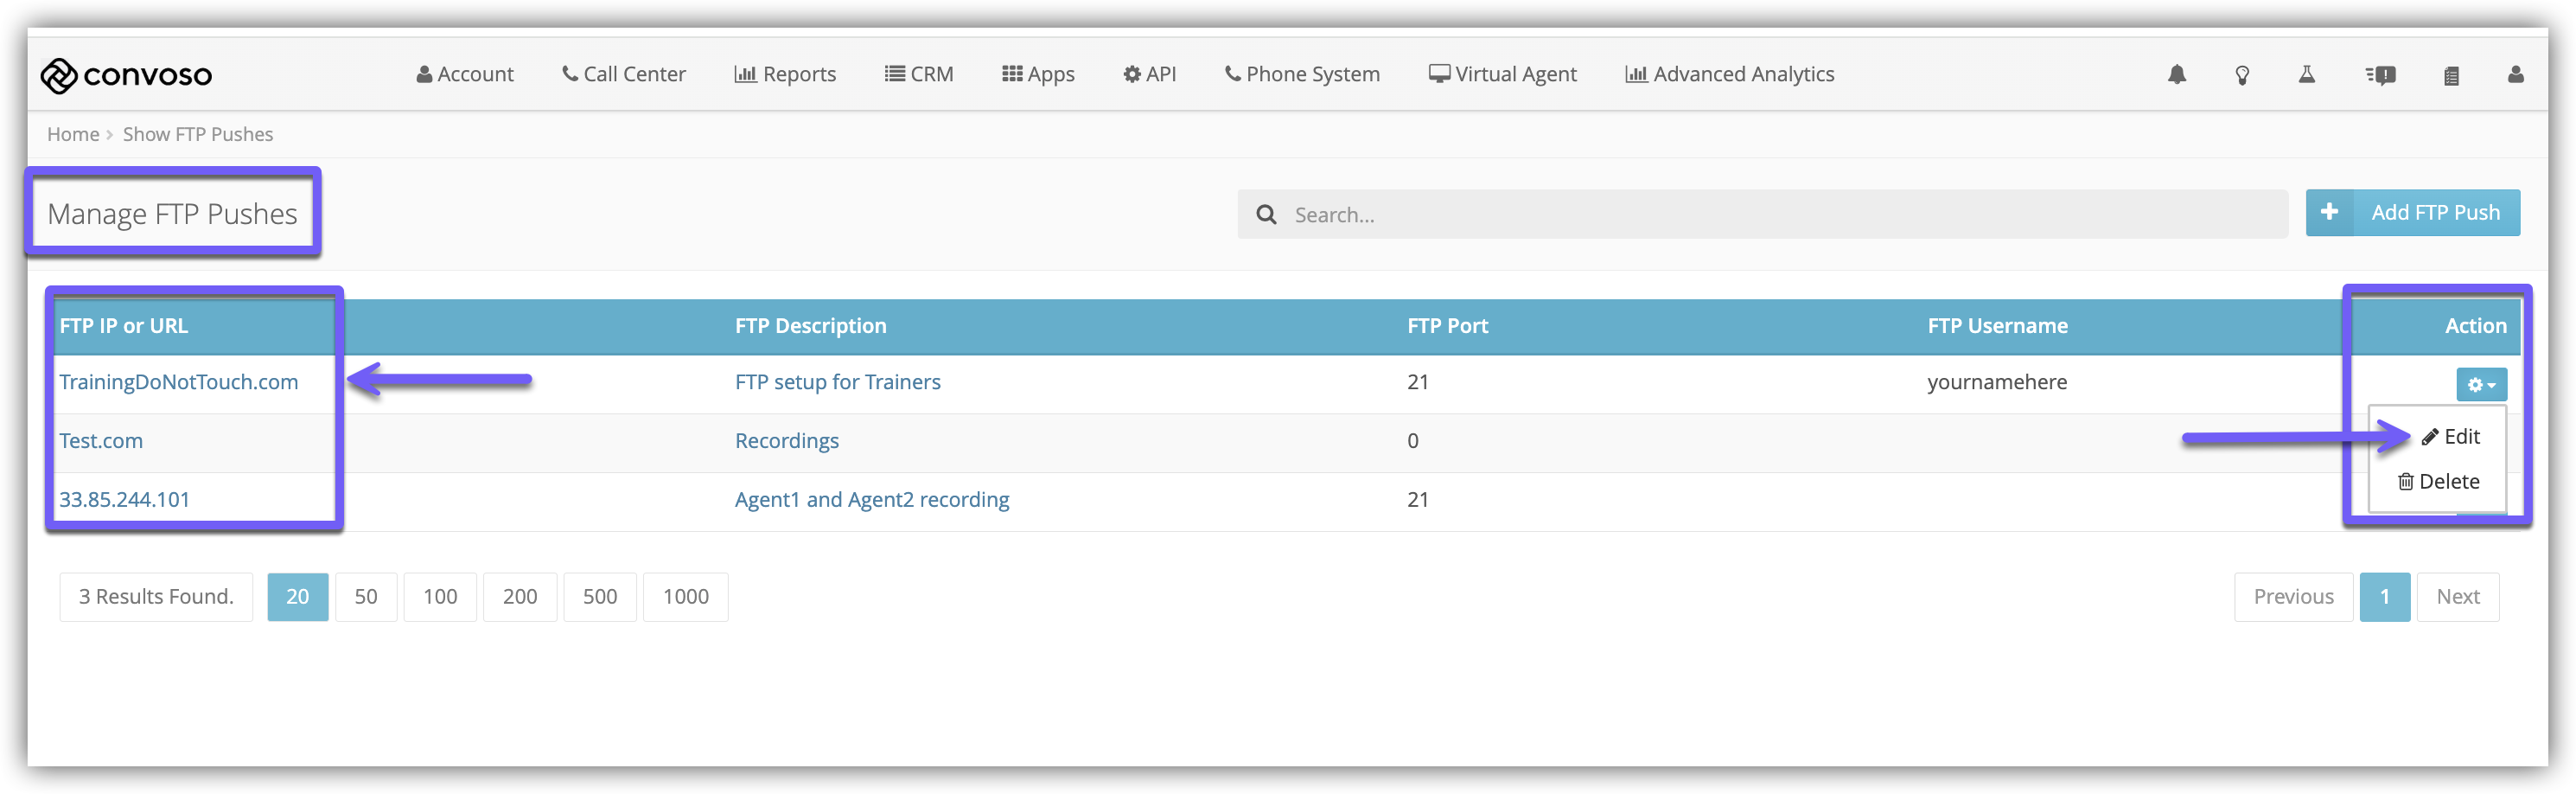Open the Call Center menu
The image size is (2576, 794).
623,75
